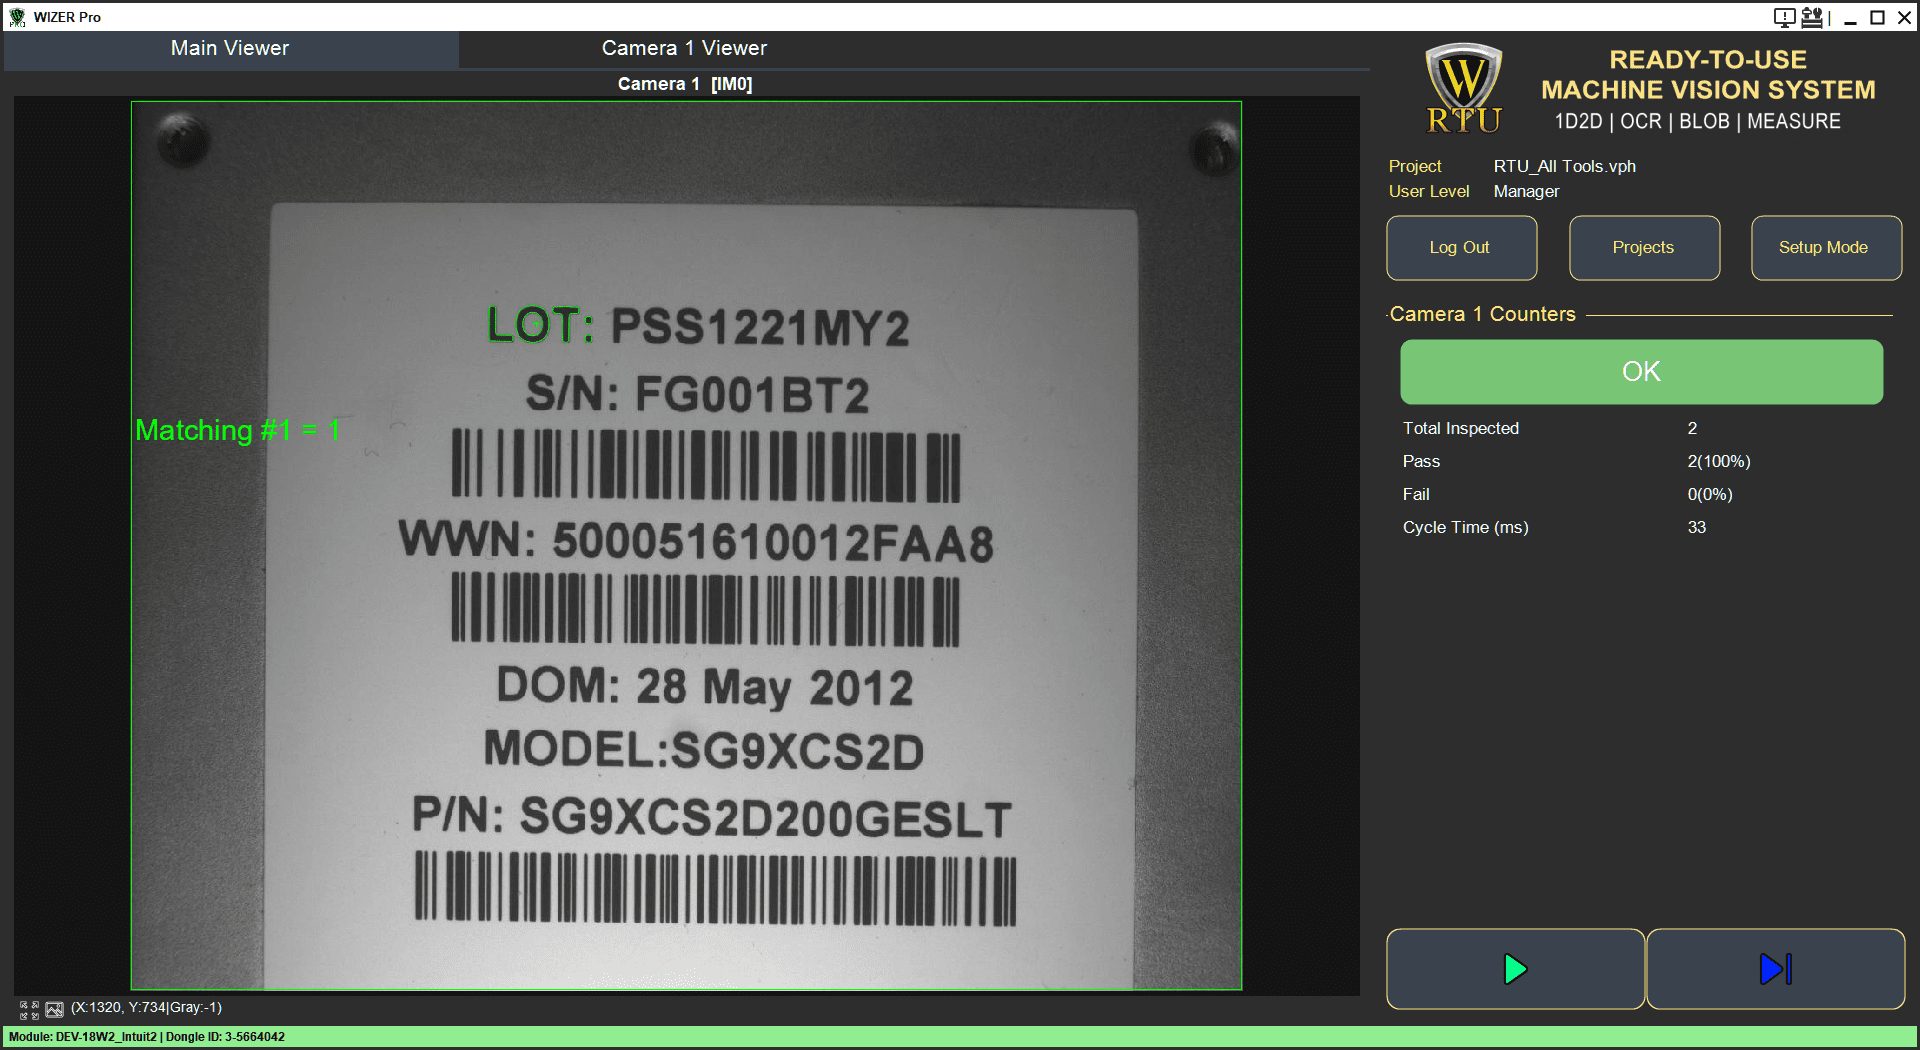
Task: Start continuous run with the green play button
Action: (x=1515, y=969)
